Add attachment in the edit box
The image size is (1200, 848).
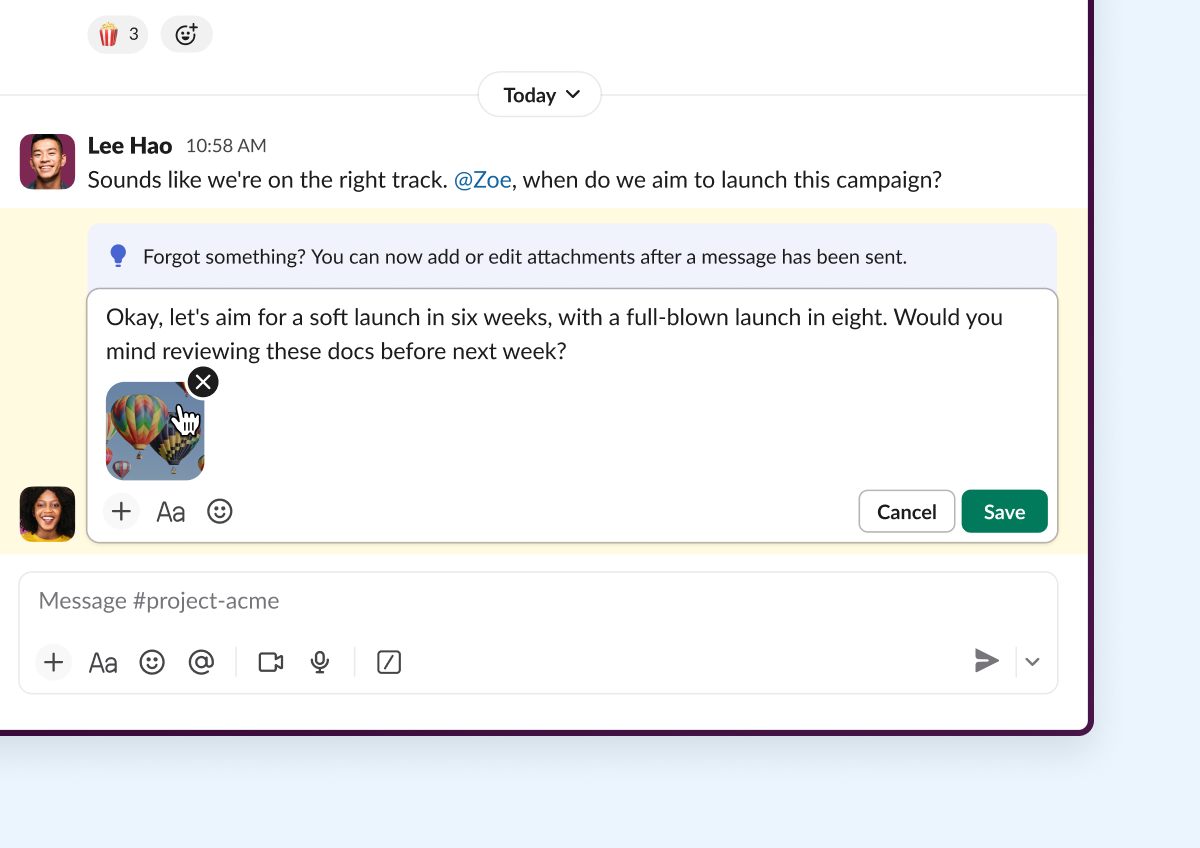point(121,512)
